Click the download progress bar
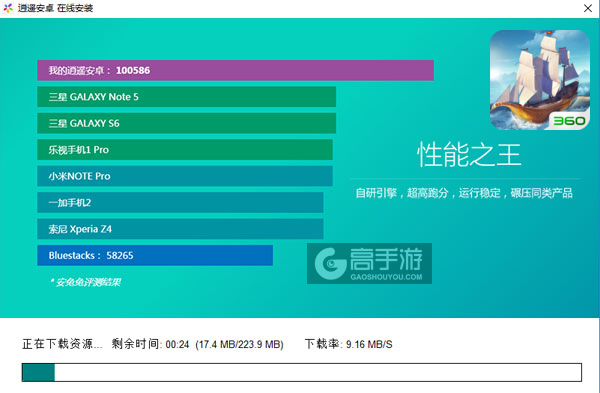Image resolution: width=600 pixels, height=393 pixels. [302, 372]
